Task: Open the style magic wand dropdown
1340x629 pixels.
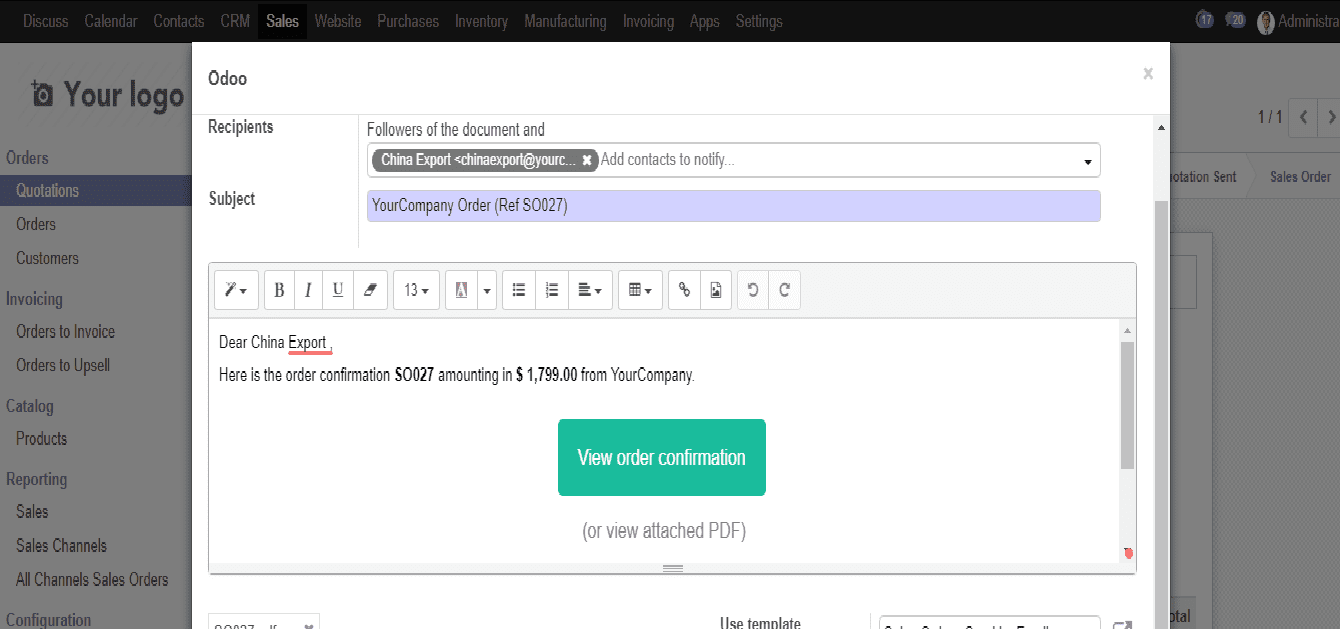Action: pyautogui.click(x=237, y=290)
